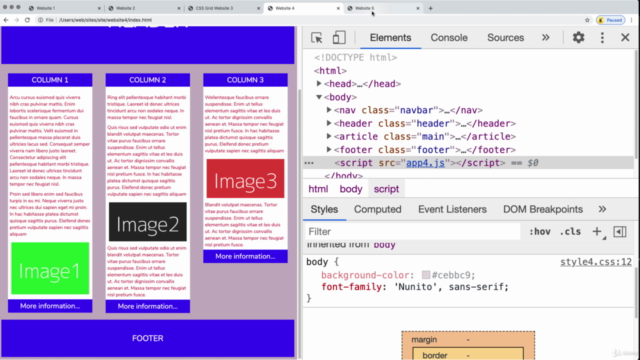Viewport: 640px width, 360px height.
Task: Expand the article main node
Action: pyautogui.click(x=329, y=136)
